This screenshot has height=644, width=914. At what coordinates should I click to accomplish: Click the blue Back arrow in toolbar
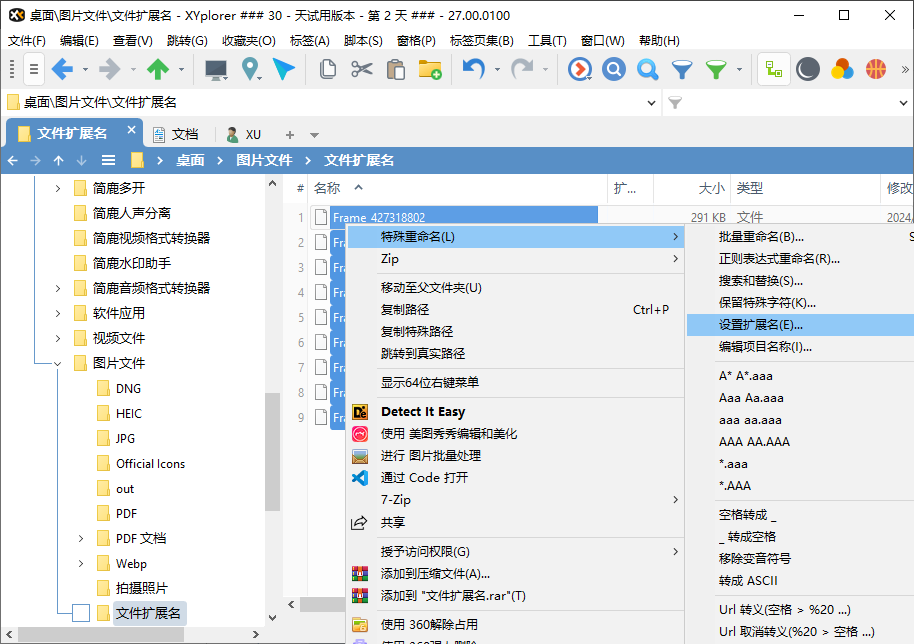(x=62, y=69)
